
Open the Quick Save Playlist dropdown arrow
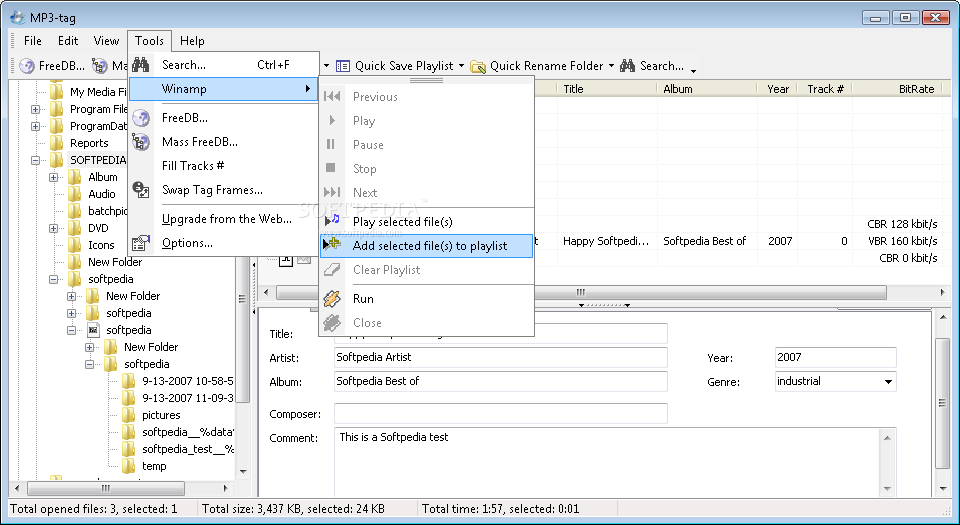(x=462, y=66)
